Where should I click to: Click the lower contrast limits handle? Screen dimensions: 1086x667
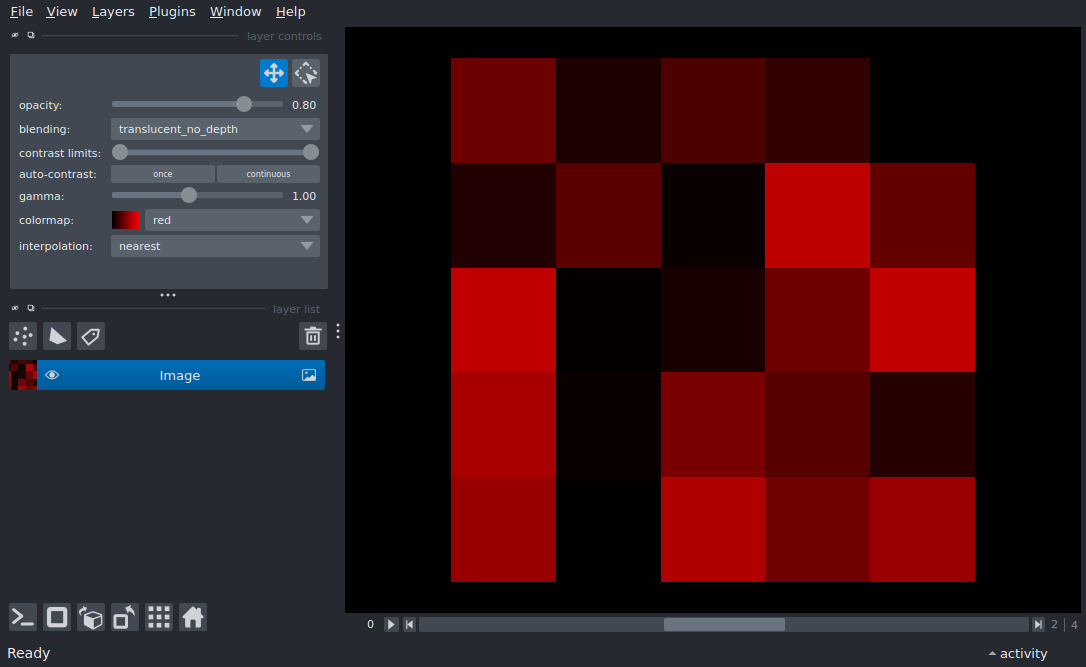pyautogui.click(x=120, y=152)
